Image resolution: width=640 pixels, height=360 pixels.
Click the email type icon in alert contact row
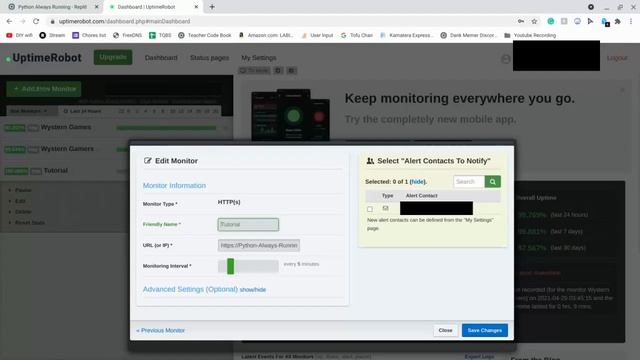tap(385, 209)
